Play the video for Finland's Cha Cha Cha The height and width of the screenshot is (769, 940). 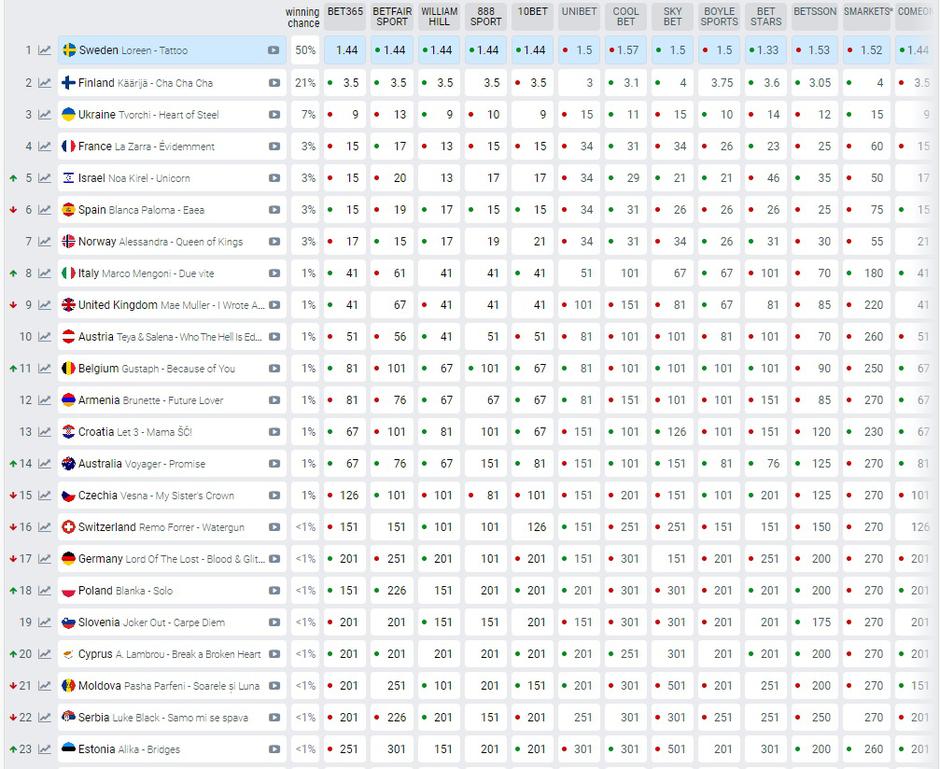(x=274, y=83)
